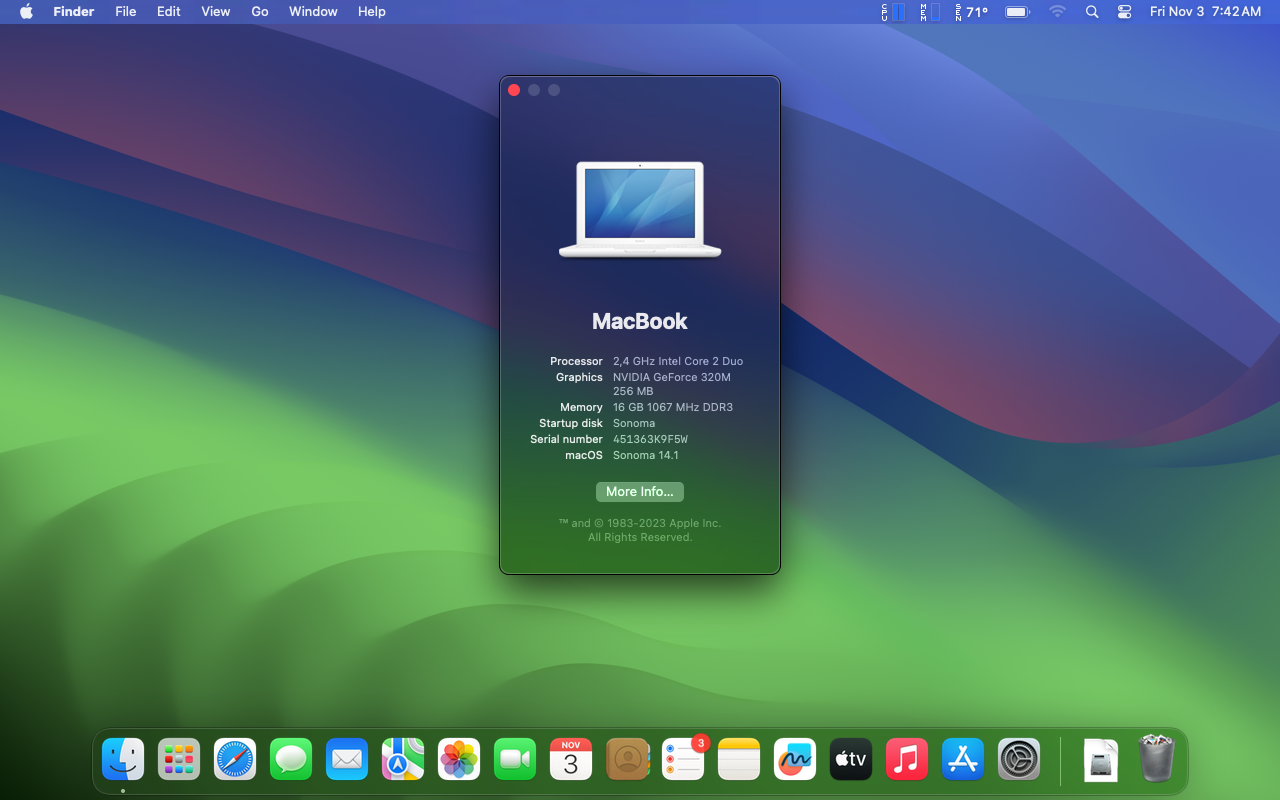Click the battery status icon

tap(1018, 12)
